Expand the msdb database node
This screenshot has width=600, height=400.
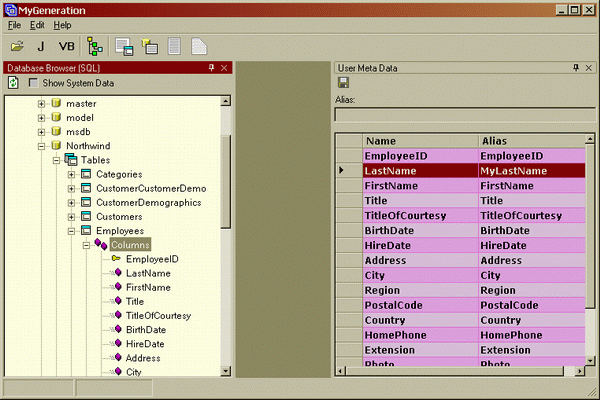point(41,132)
